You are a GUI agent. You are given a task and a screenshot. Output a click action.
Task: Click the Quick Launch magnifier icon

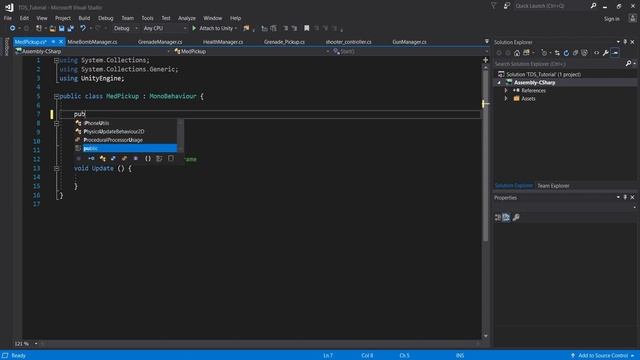[x=593, y=6]
